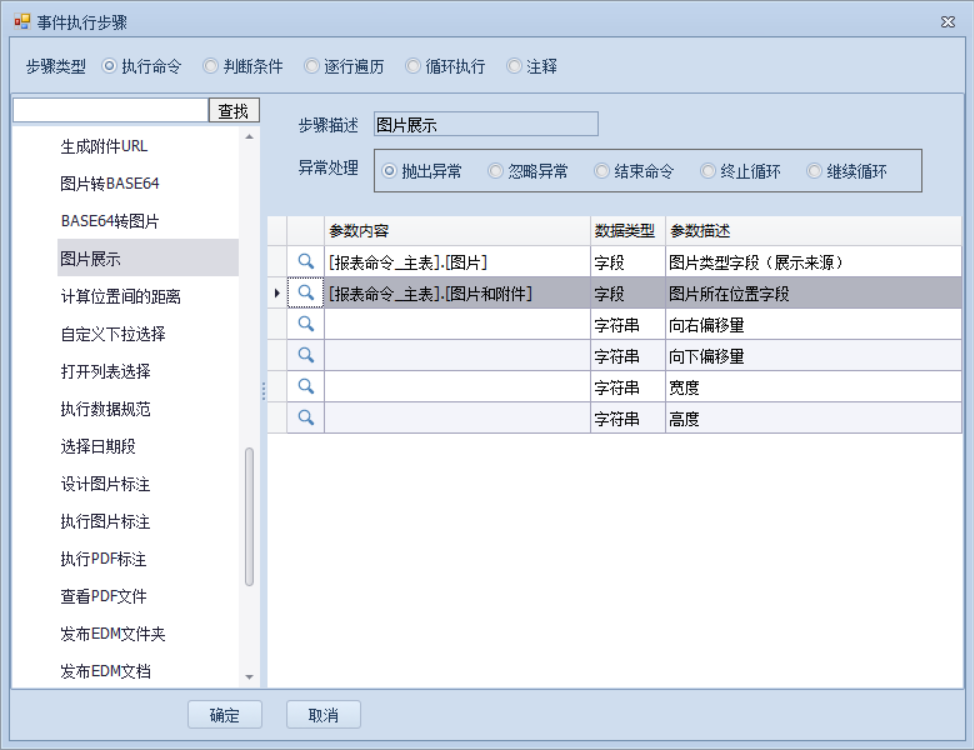Viewport: 974px width, 750px height.
Task: Choose 执行PDF标注 from the command list
Action: tap(103, 559)
